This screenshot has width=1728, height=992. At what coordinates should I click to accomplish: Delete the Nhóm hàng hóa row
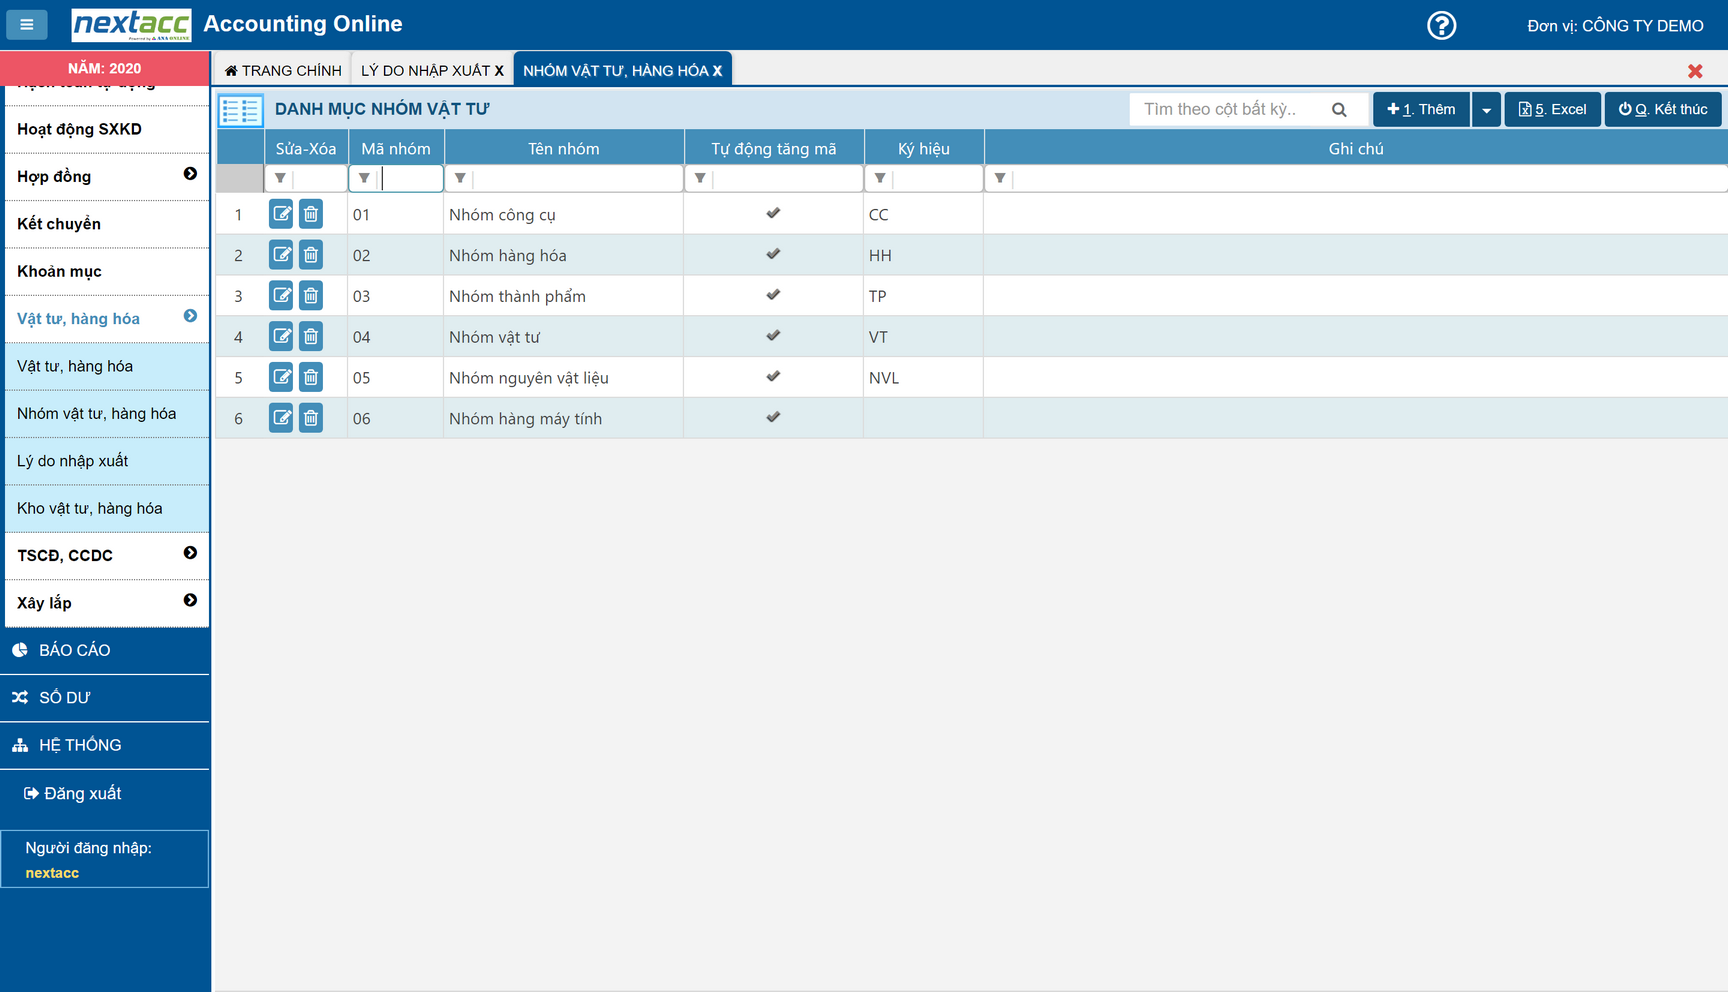[311, 255]
